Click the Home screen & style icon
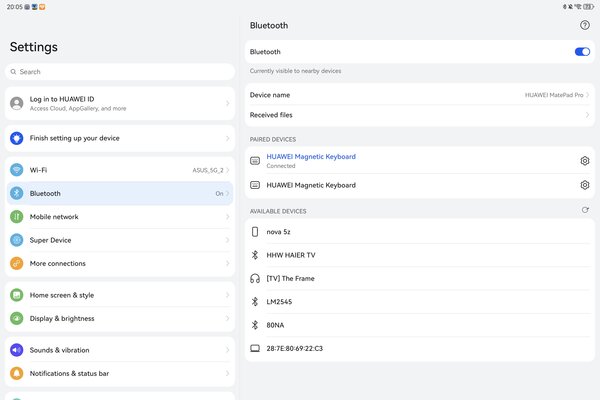Screen dimensions: 600x400 16,295
